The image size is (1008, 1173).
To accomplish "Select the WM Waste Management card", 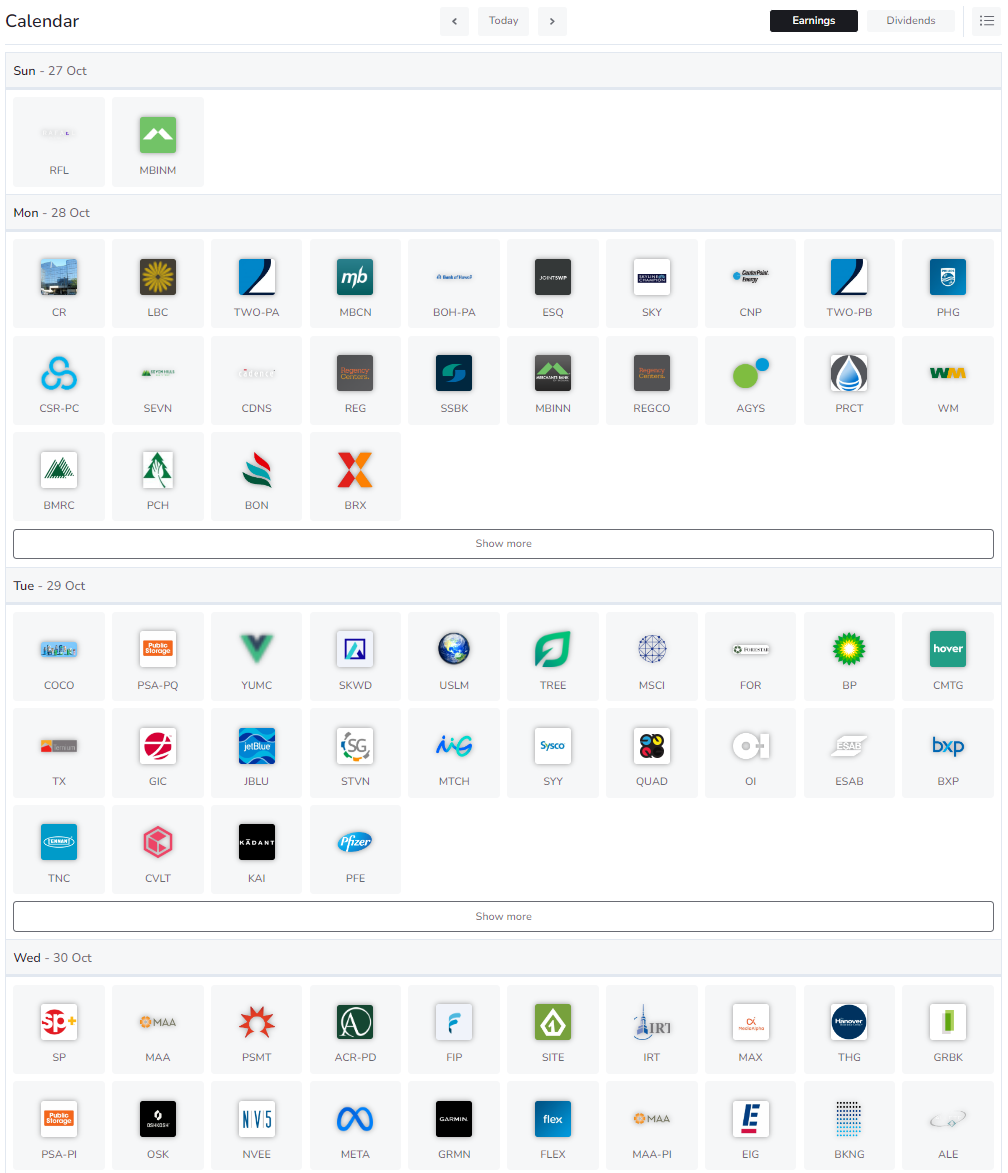I will point(948,380).
